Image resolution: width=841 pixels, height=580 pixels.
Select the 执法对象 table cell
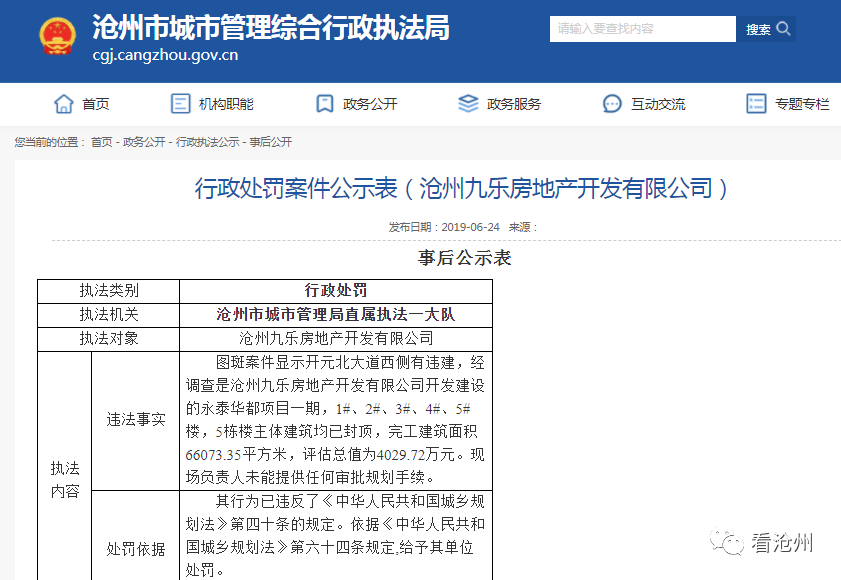pos(108,339)
